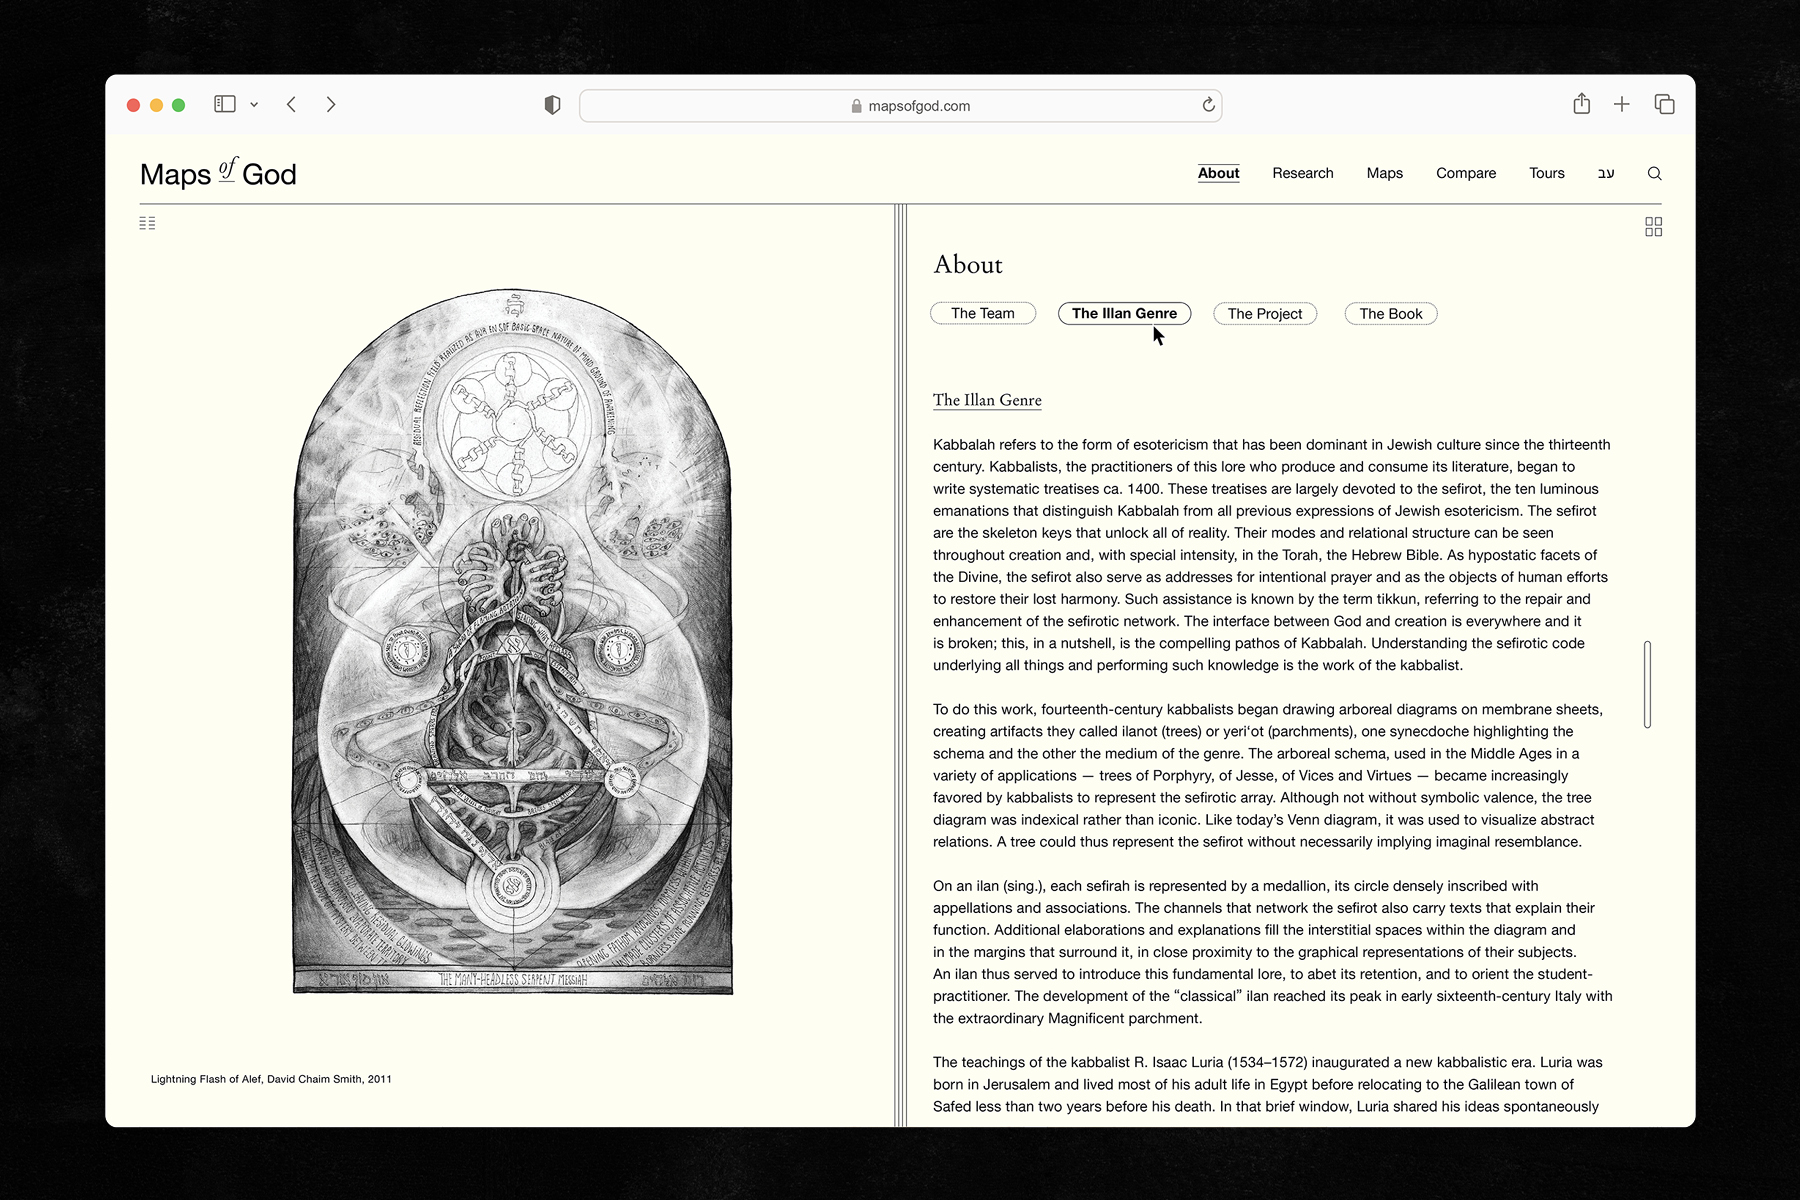Click the Maps of God logo
Screen dimensions: 1800x1200
pyautogui.click(x=218, y=173)
